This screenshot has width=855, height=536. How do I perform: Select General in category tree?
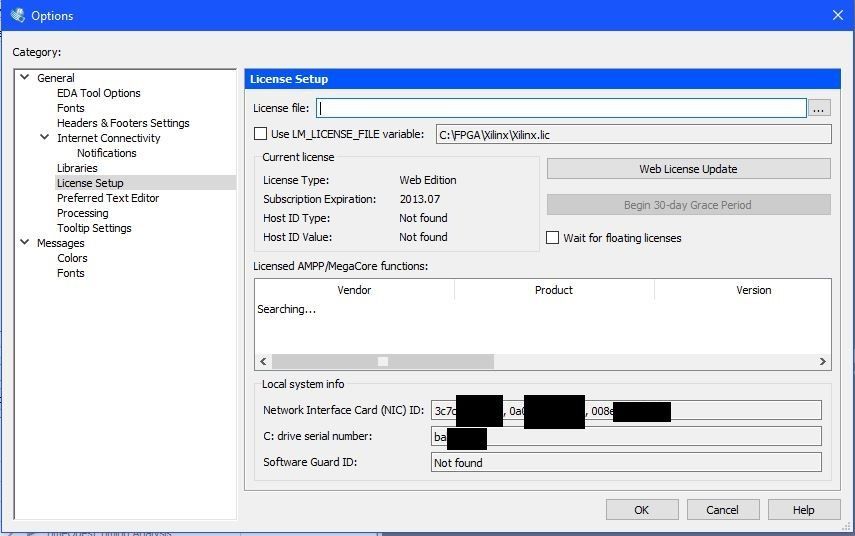(56, 78)
